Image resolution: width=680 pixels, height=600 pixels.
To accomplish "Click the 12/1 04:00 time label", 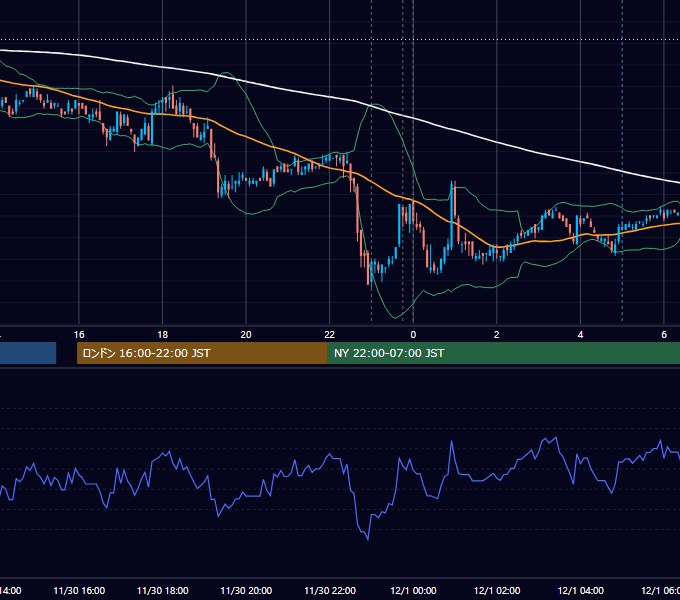I will (581, 591).
